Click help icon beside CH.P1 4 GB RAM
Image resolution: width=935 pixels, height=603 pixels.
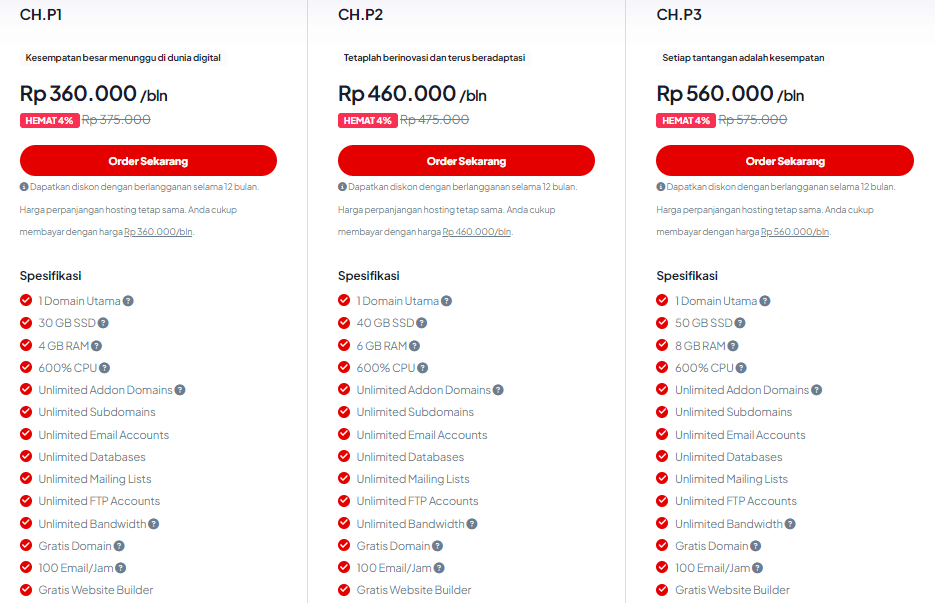click(x=97, y=346)
